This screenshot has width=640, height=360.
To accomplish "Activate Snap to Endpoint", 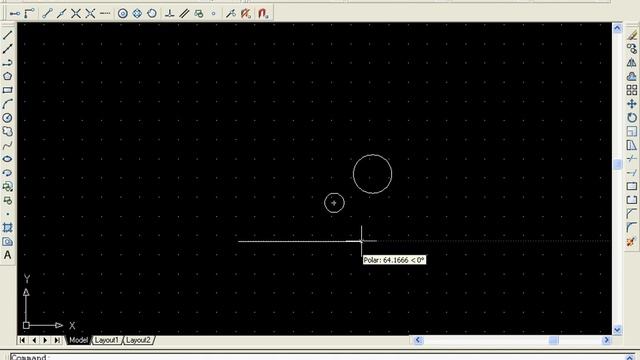I will tap(47, 13).
